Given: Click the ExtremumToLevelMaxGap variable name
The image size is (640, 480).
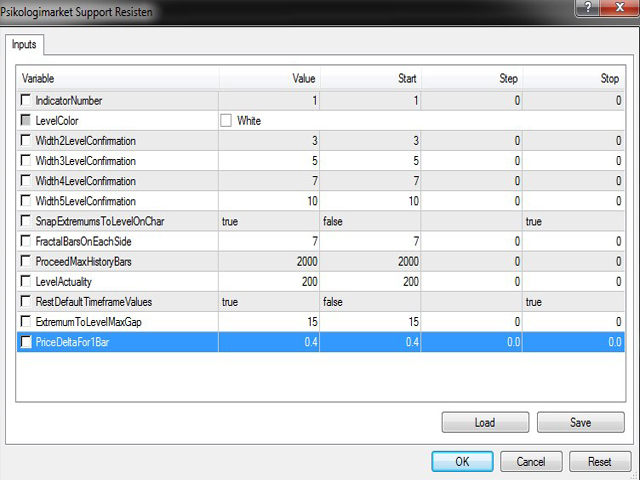Looking at the screenshot, I should (88, 322).
